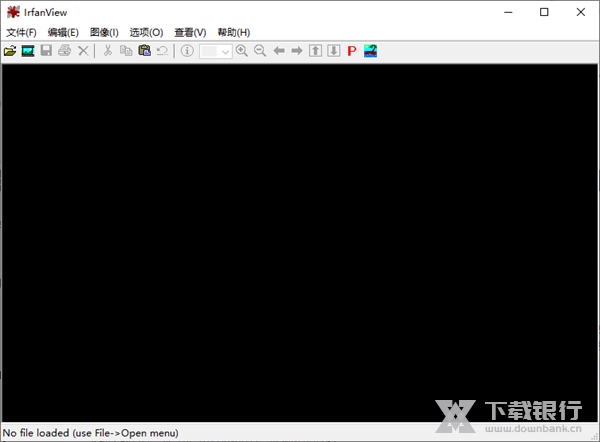This screenshot has height=442, width=600.
Task: Click the Print icon
Action: coord(65,51)
